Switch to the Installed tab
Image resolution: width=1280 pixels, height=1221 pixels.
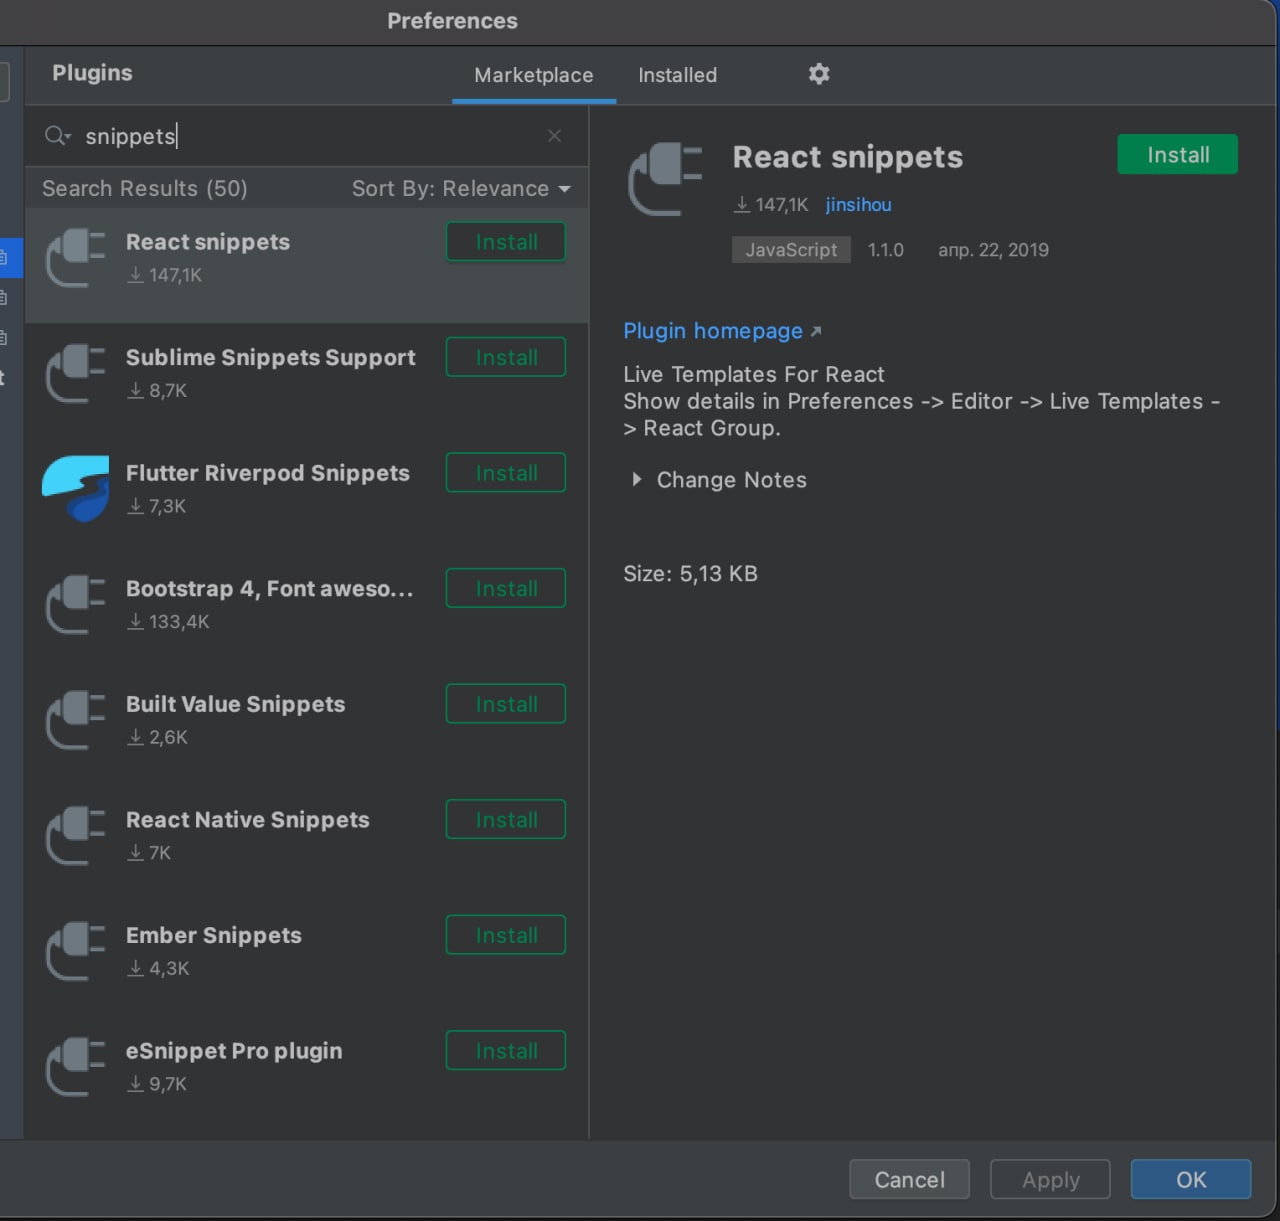pos(677,75)
